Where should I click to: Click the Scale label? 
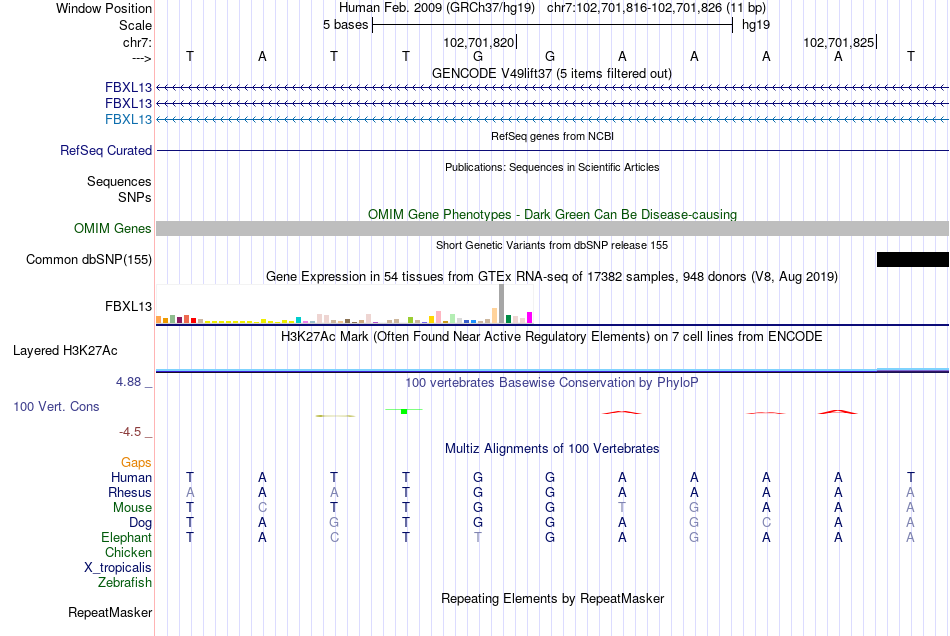click(135, 25)
